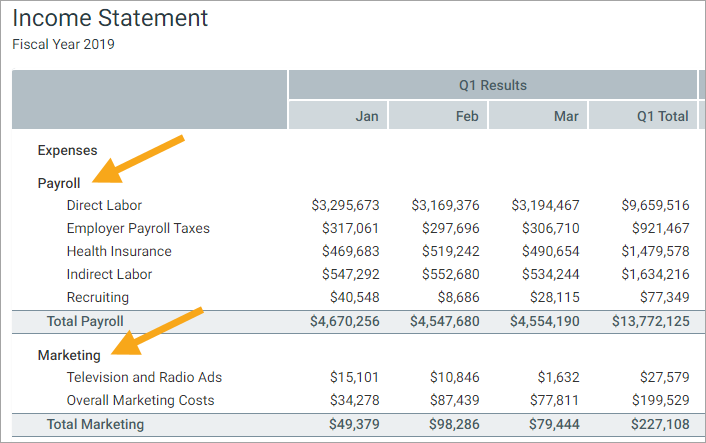Select the Mar column header
706x443 pixels.
coord(566,116)
